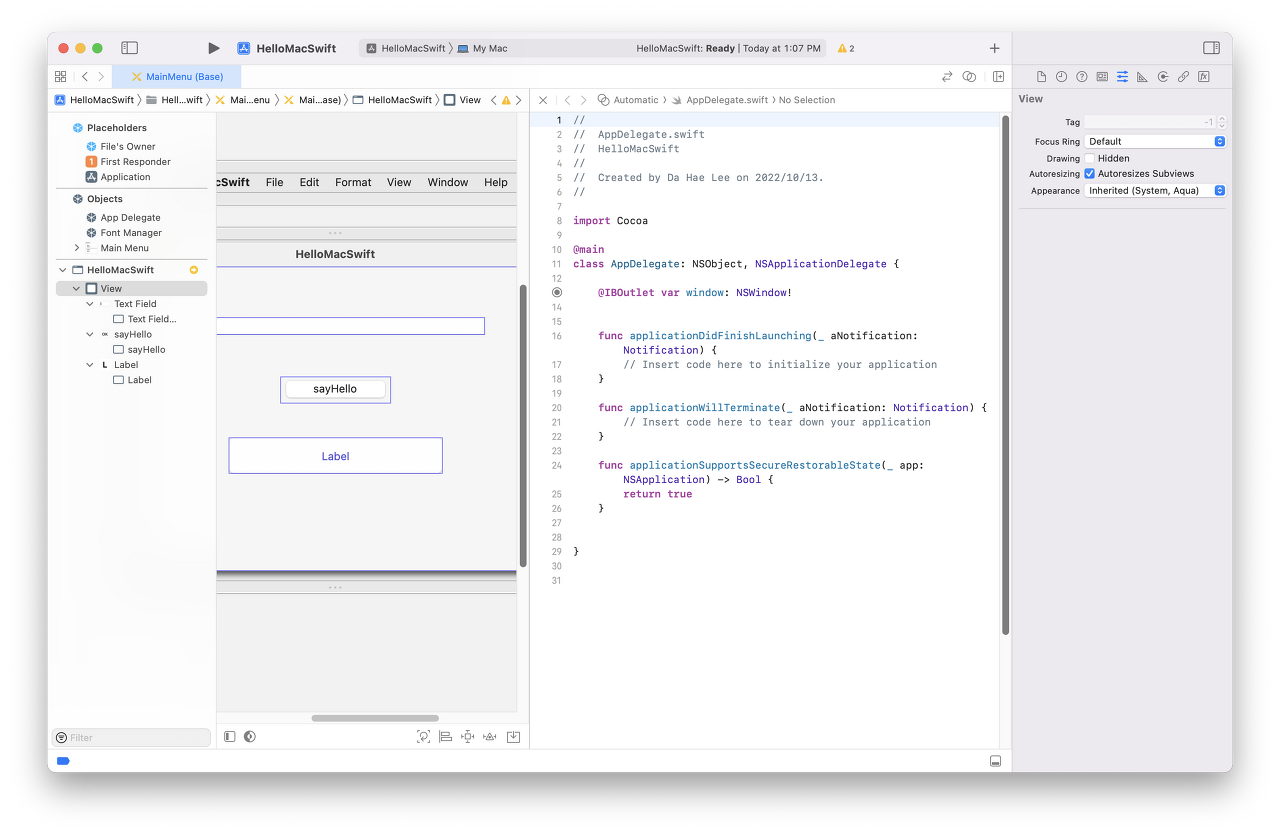Open the Help menu in canvas menubar

pos(496,182)
